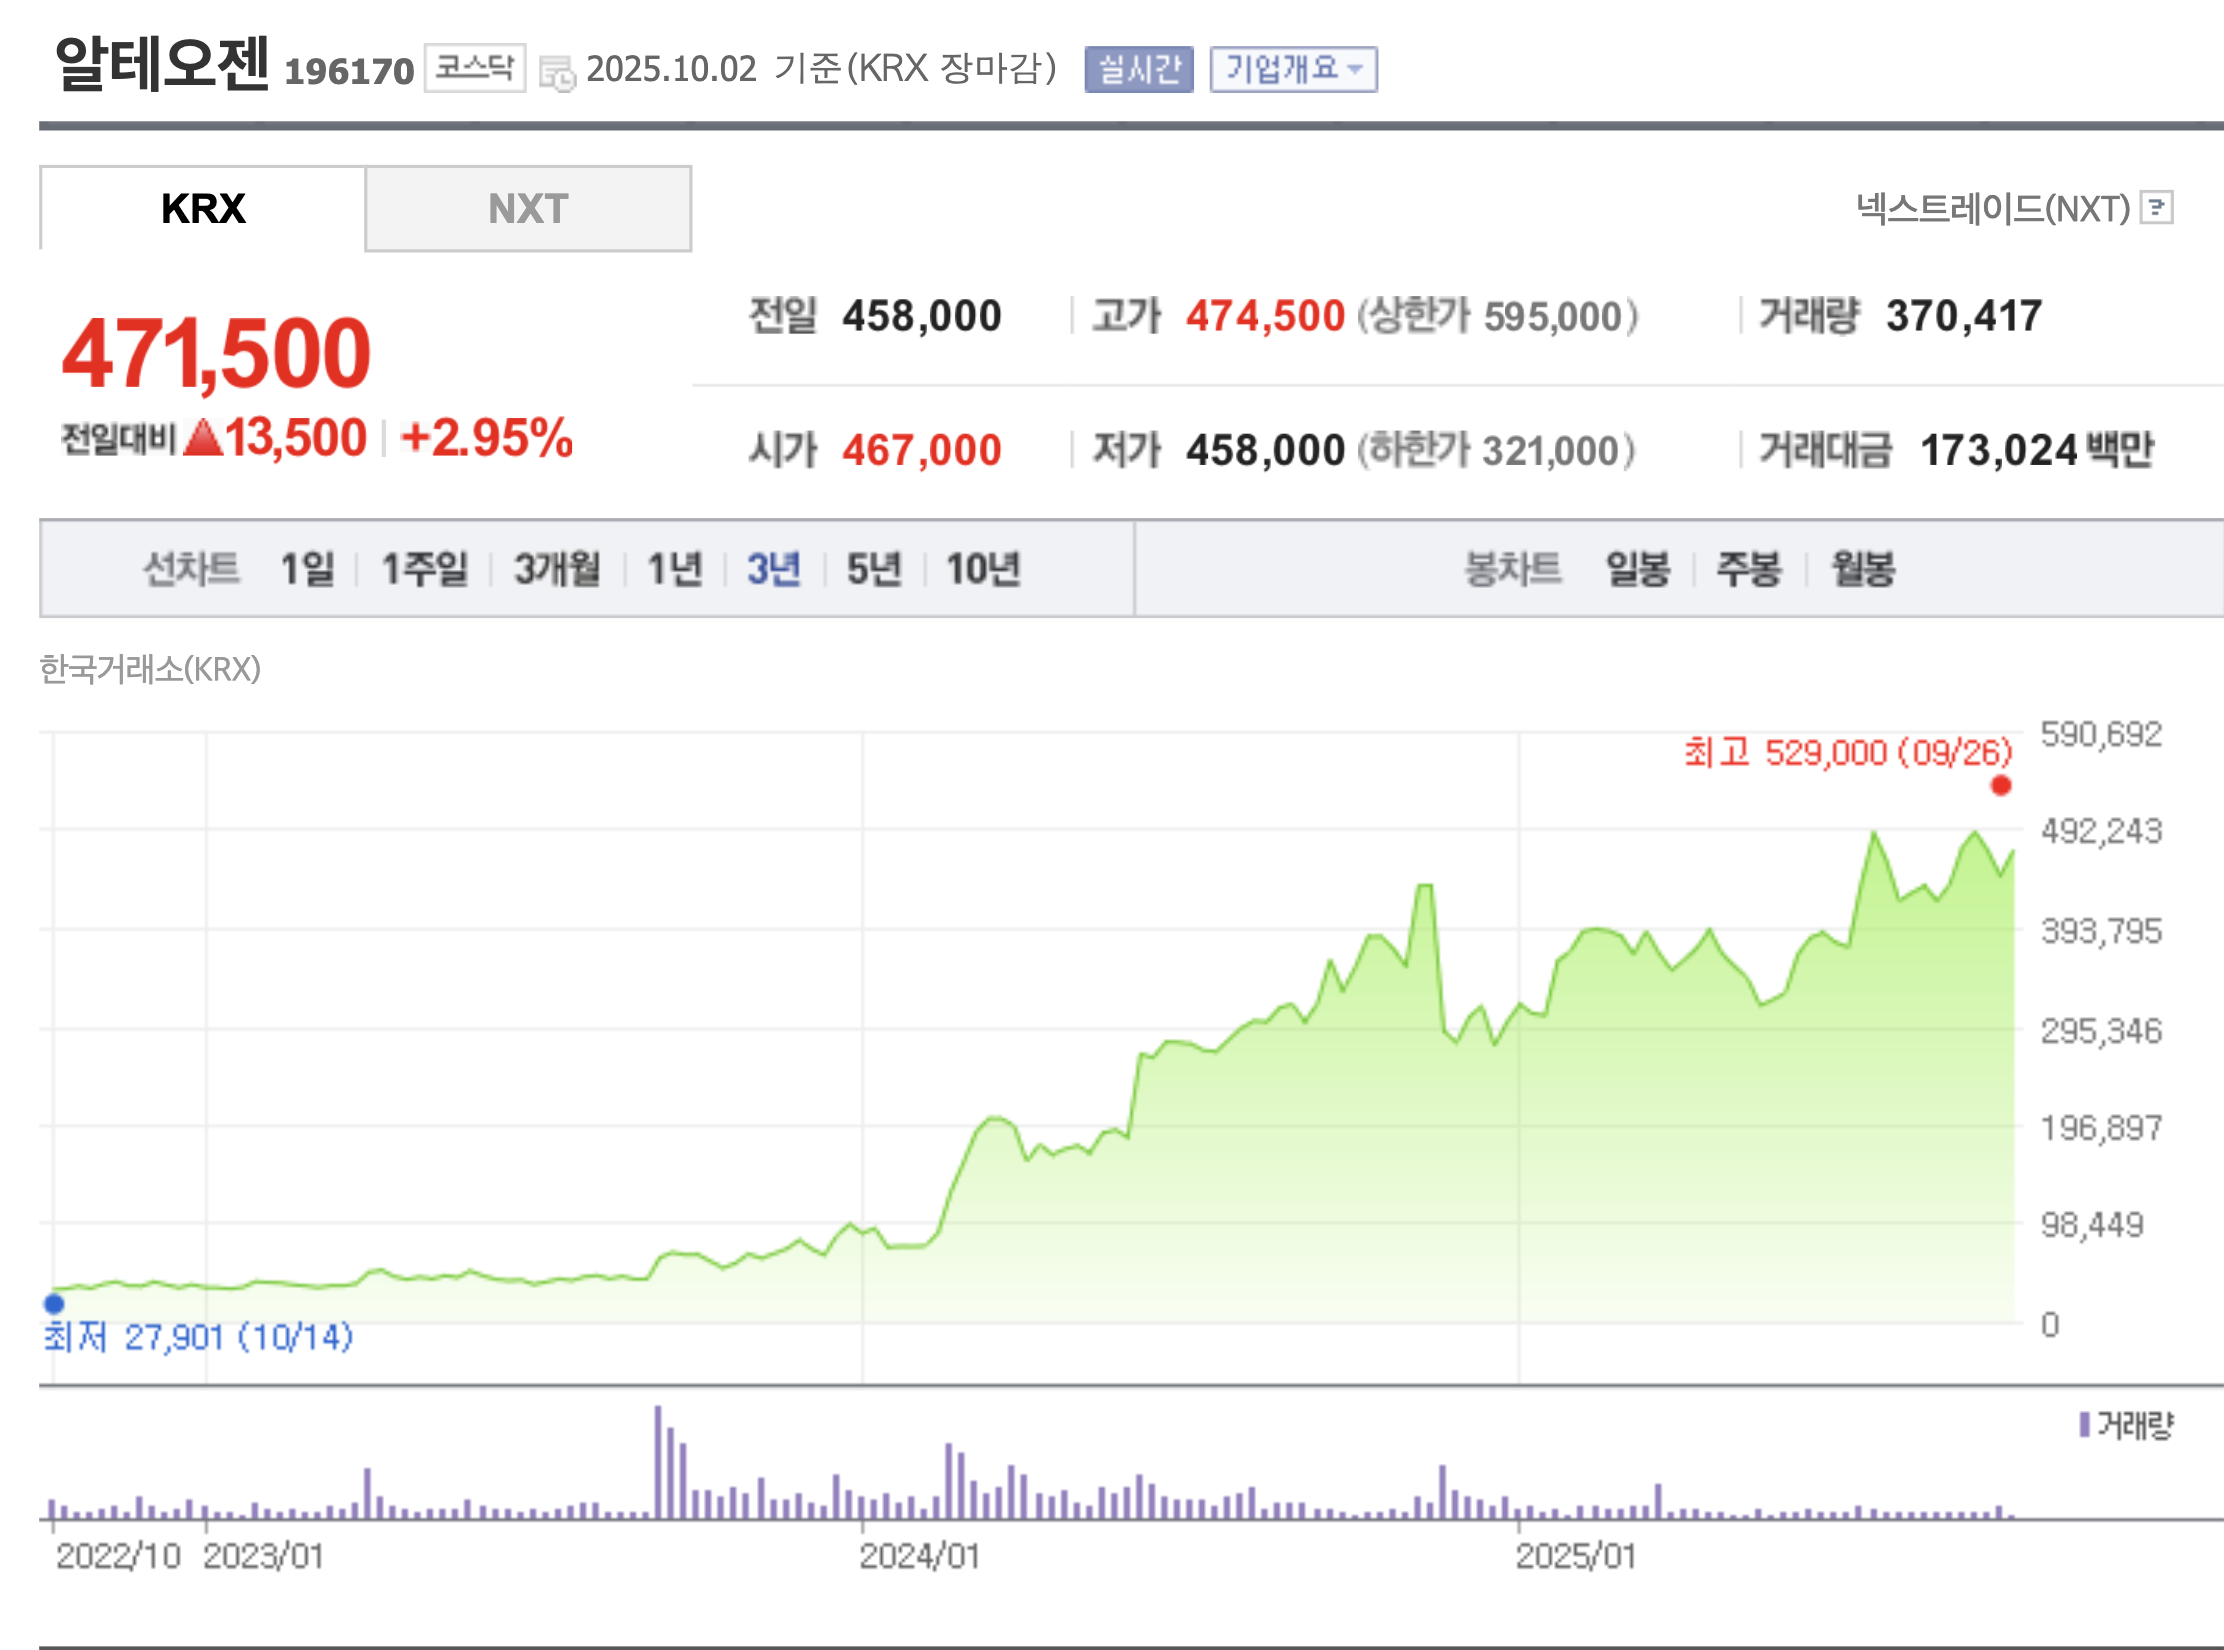
Task: Select the KRX tab
Action: coord(203,209)
